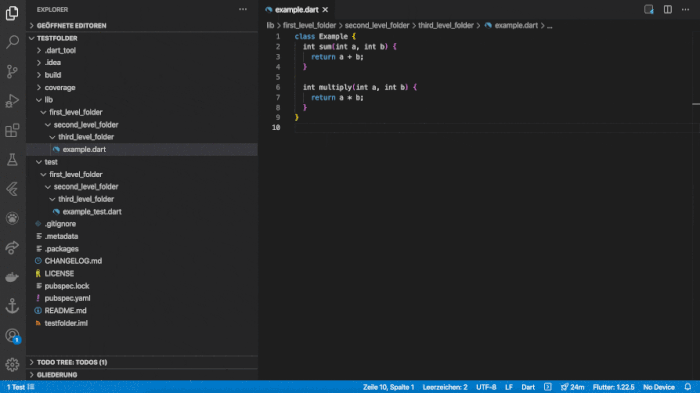Viewport: 700px width, 393px height.
Task: Split the editor to the right
Action: [x=668, y=9]
